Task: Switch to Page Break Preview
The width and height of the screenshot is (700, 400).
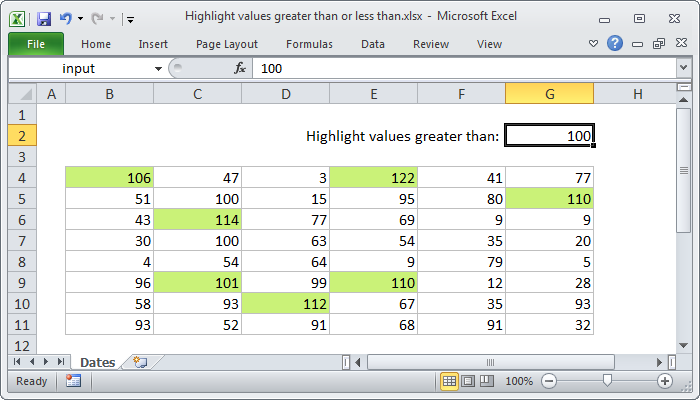Action: (x=486, y=381)
